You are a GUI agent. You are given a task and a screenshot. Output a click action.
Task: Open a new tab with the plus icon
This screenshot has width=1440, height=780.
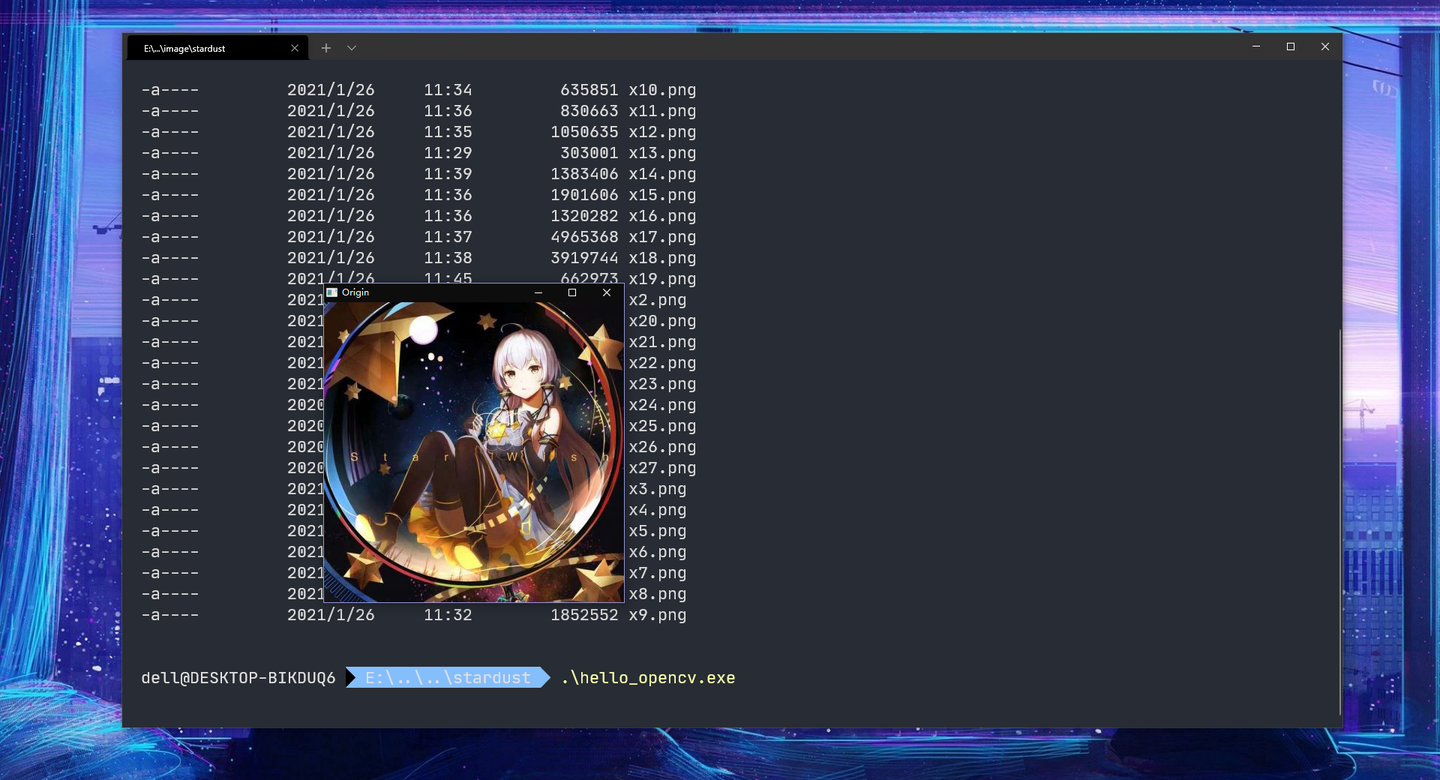click(x=326, y=47)
